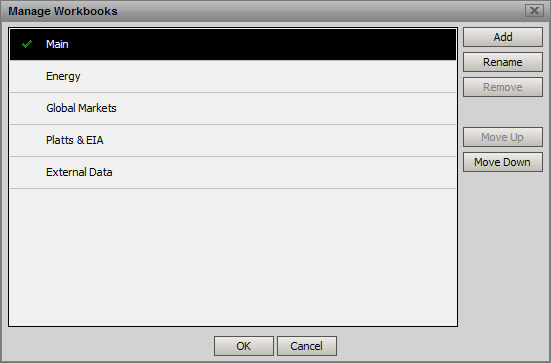Image resolution: width=551 pixels, height=363 pixels.
Task: Click the Manage Workbooks title bar
Action: pos(264,11)
